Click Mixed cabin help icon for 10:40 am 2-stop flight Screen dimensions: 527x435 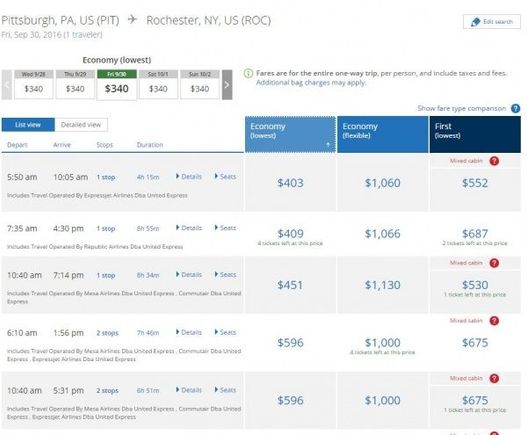pos(494,379)
